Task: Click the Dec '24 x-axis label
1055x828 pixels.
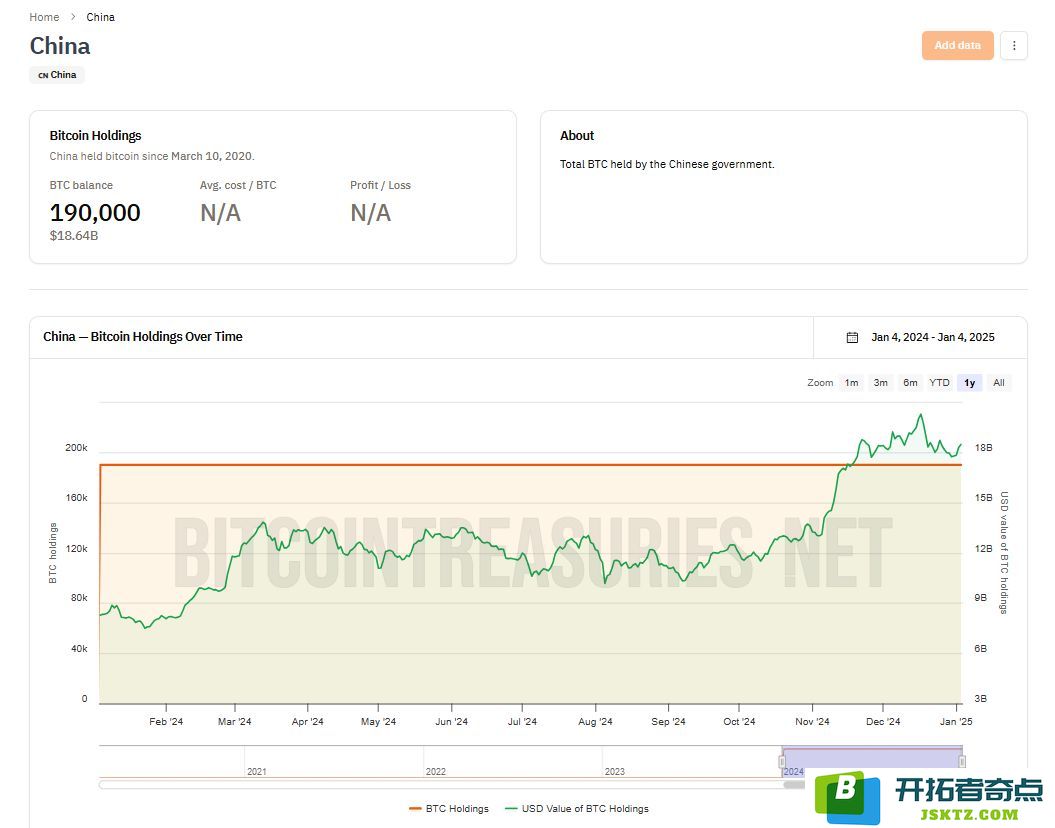Action: pyautogui.click(x=883, y=721)
